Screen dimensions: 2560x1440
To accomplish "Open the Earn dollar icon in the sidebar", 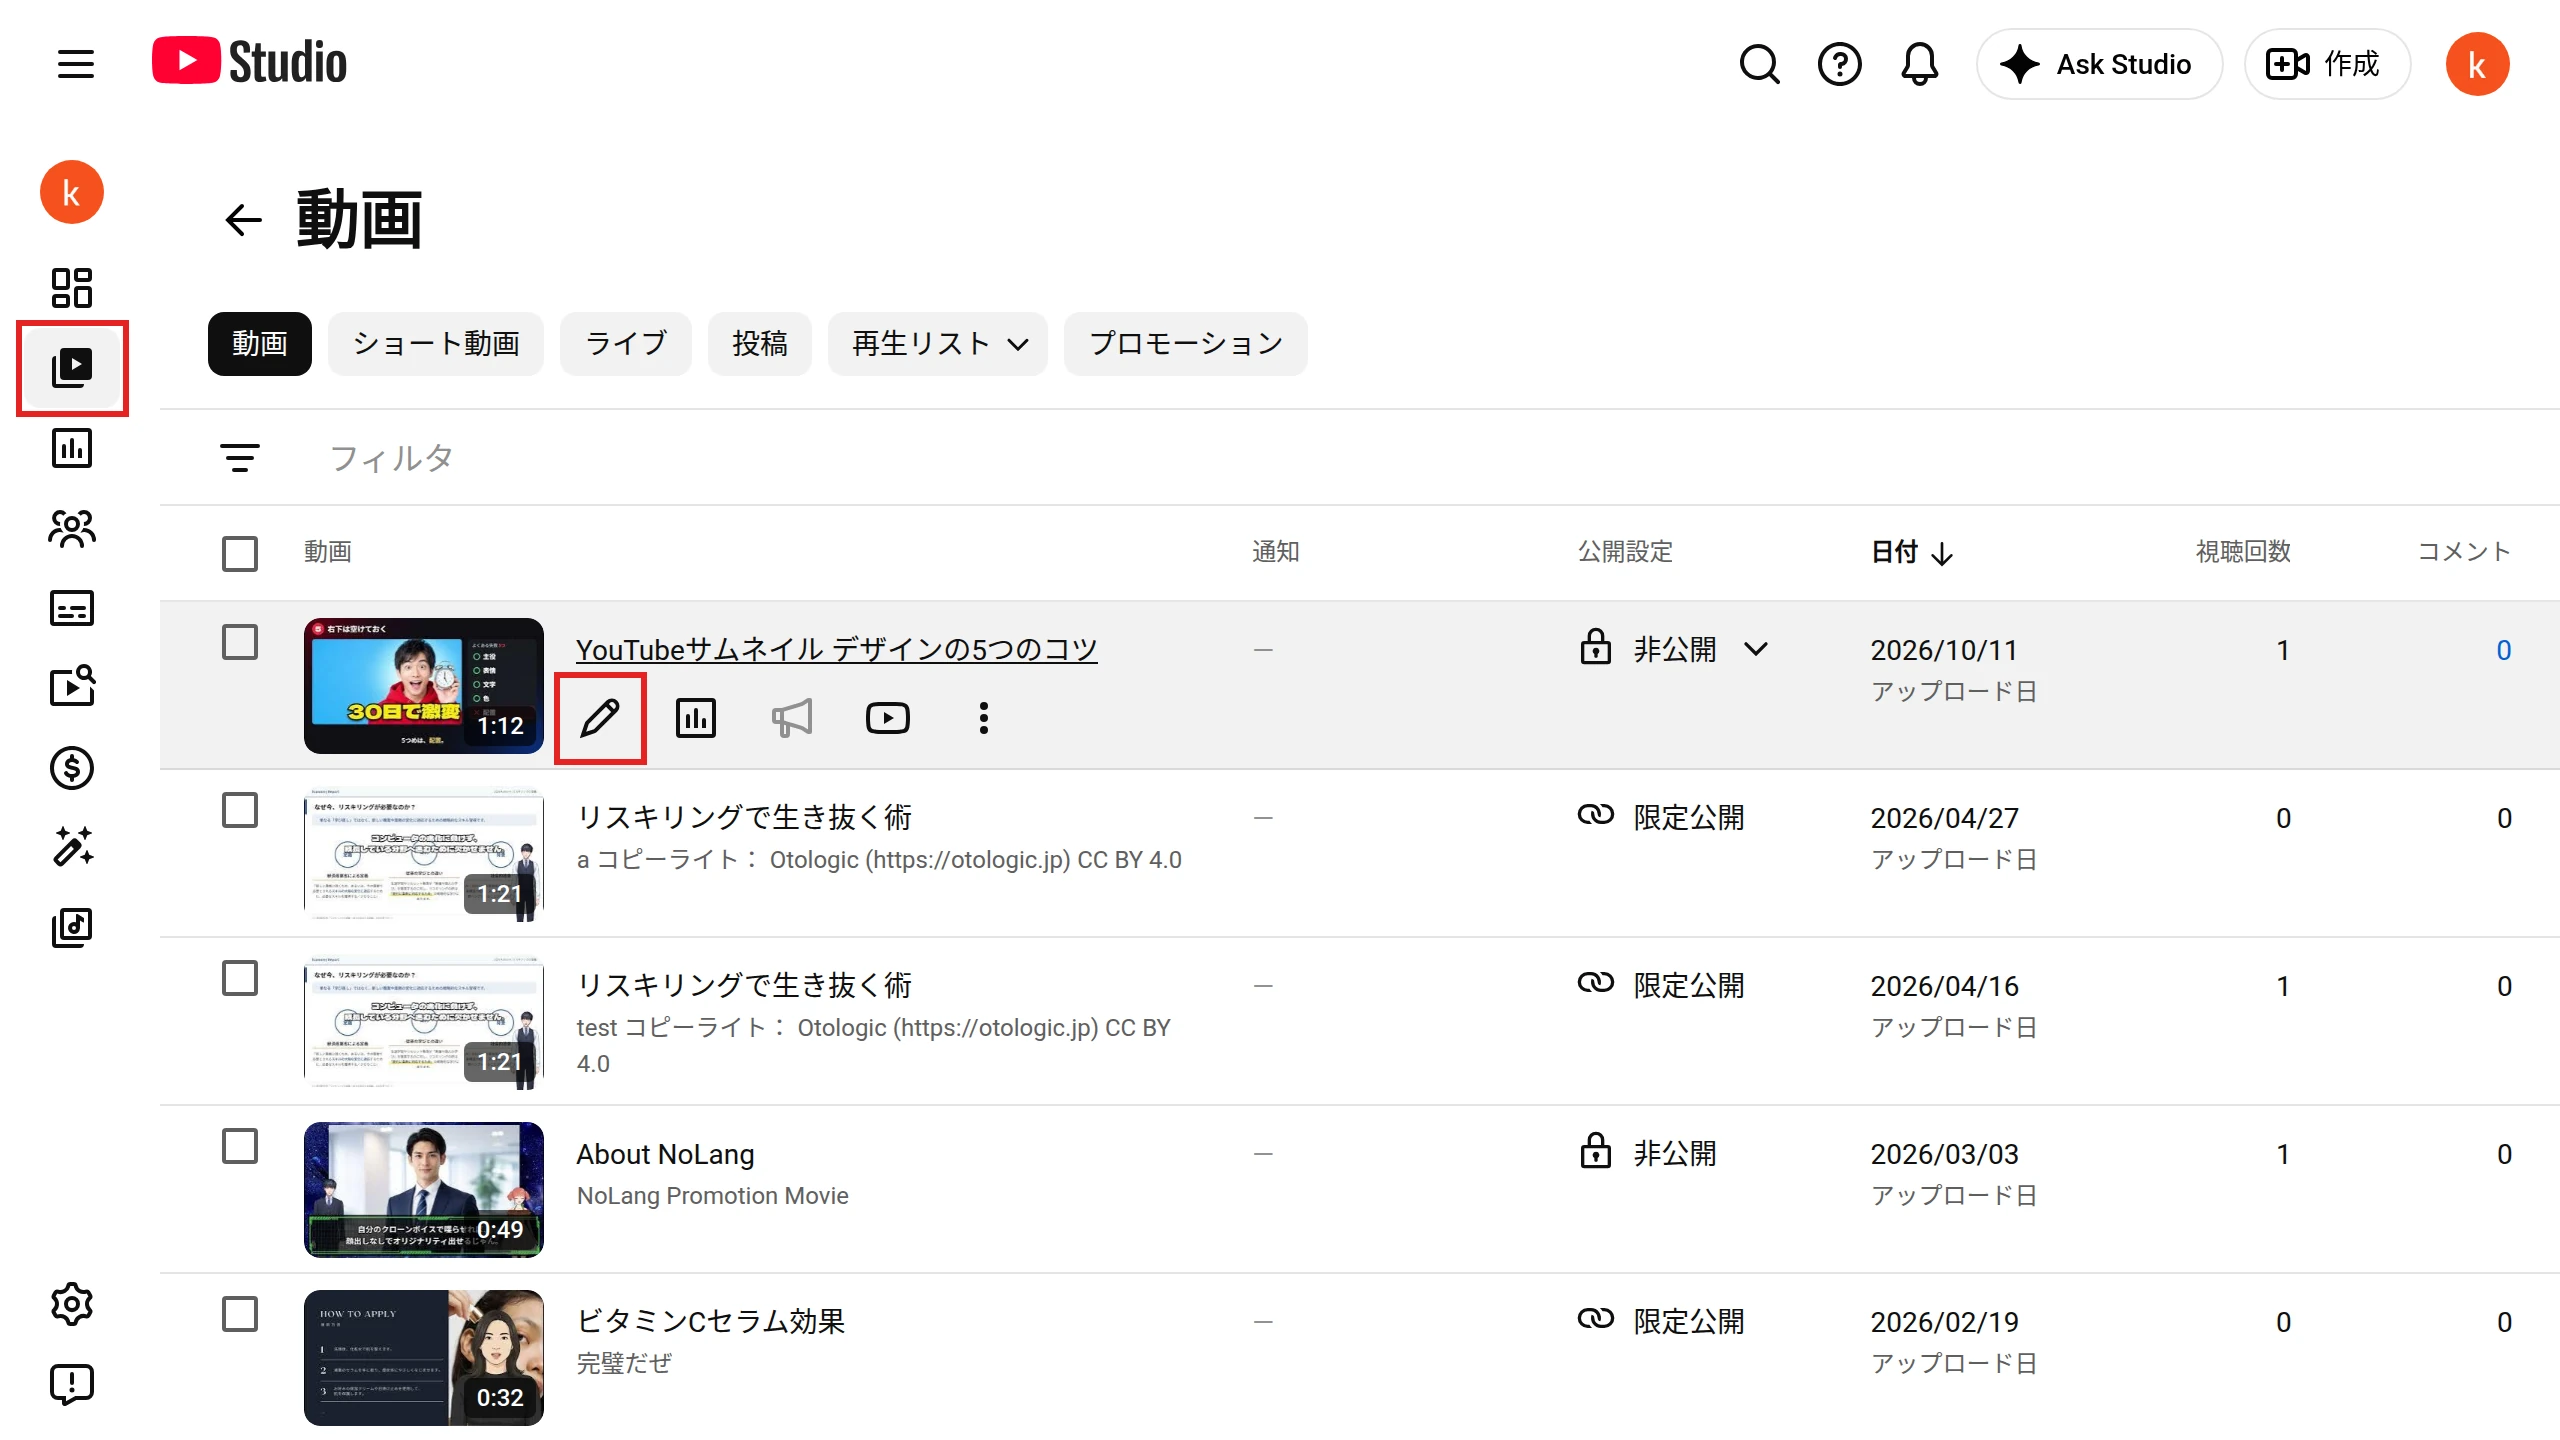I will click(72, 768).
